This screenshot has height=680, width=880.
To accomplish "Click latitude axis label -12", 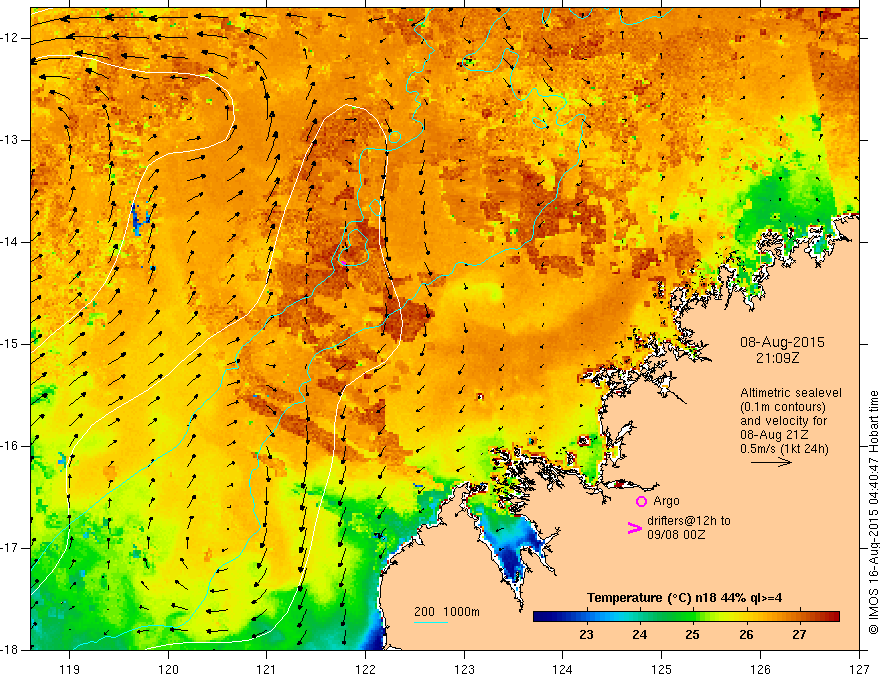I will tap(11, 38).
